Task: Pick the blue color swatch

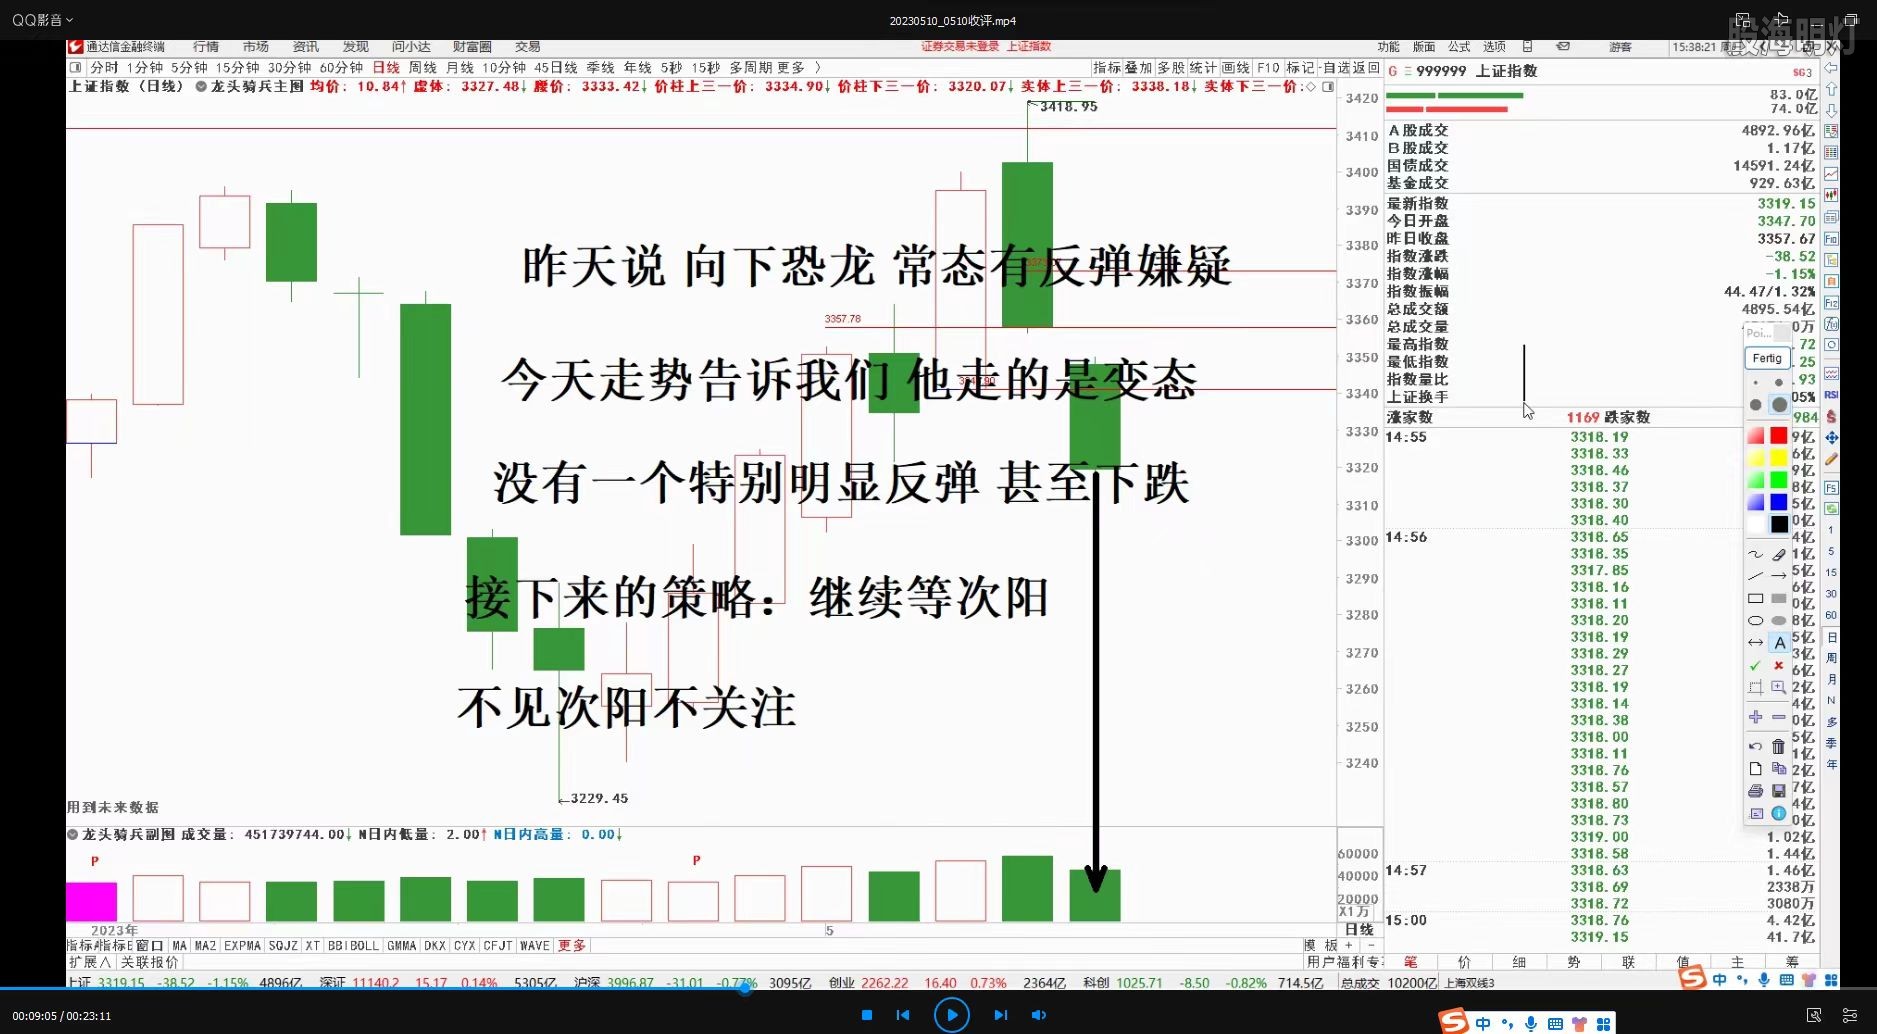Action: pos(1779,502)
